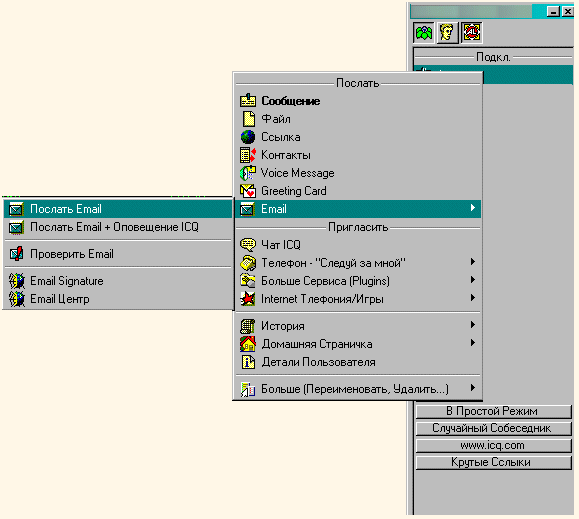Select the Файл menu entry

pos(358,119)
